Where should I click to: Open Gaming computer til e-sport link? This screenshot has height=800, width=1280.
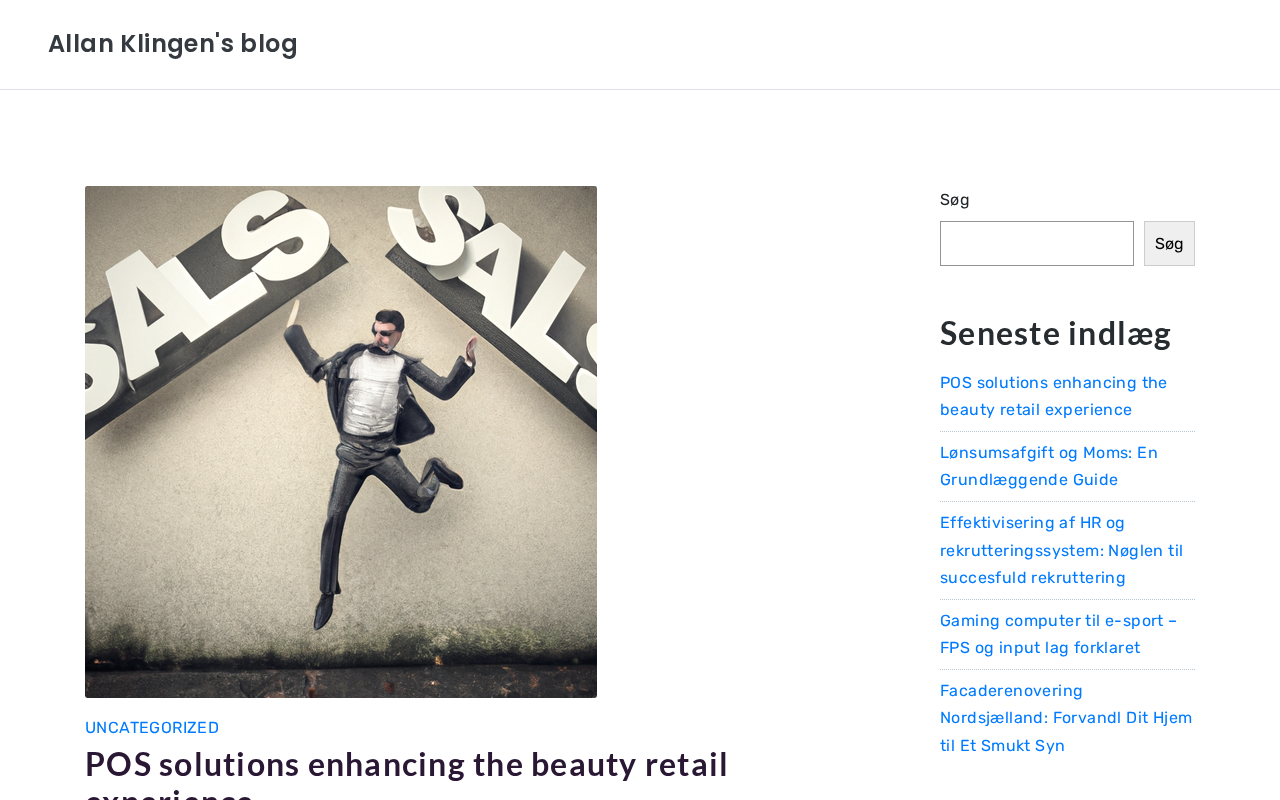pyautogui.click(x=1058, y=634)
